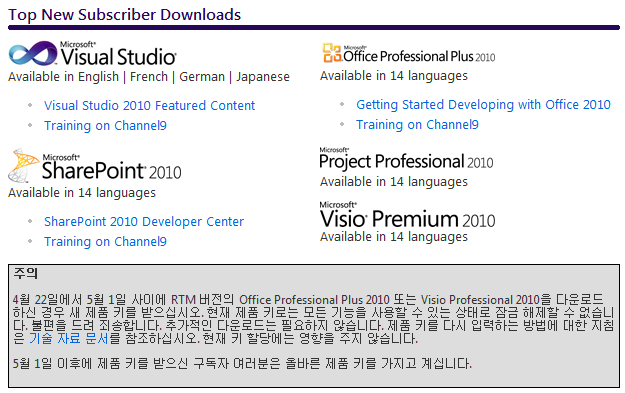This screenshot has height=393, width=625.
Task: Open Training on Channel9 under Office Professional Plus
Action: coord(417,125)
